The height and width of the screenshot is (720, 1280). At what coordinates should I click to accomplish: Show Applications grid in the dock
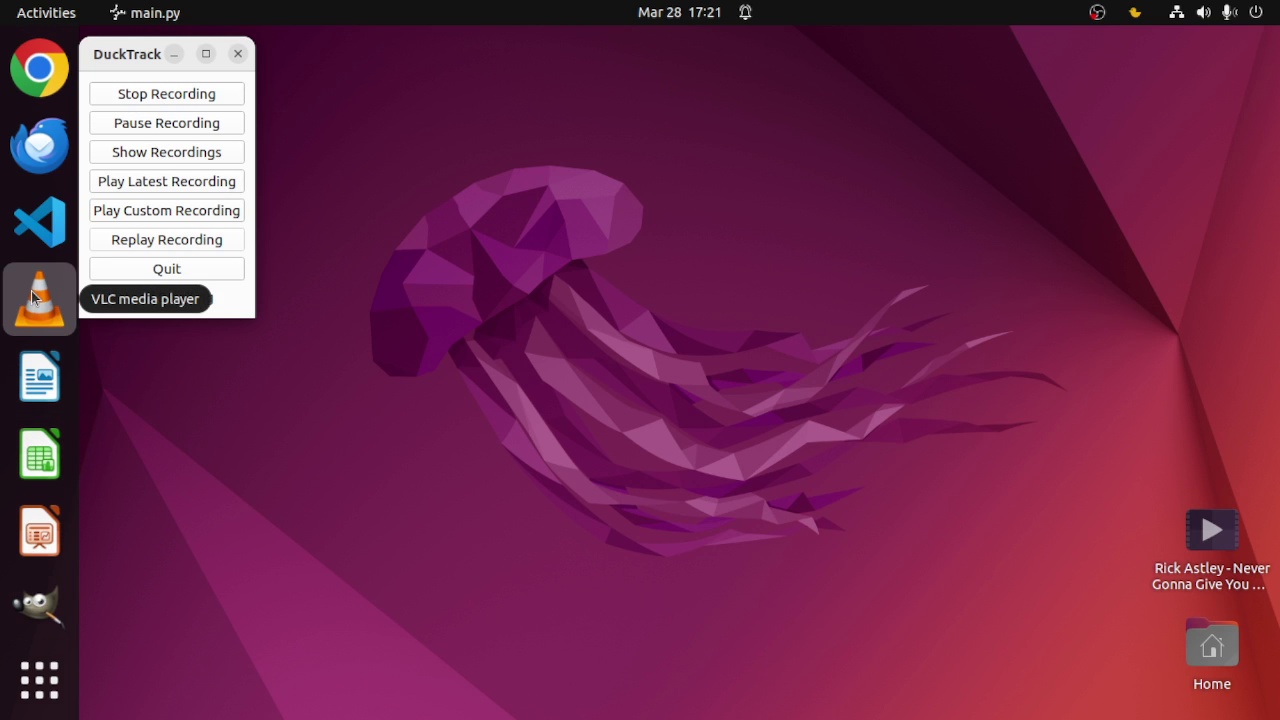click(x=40, y=681)
